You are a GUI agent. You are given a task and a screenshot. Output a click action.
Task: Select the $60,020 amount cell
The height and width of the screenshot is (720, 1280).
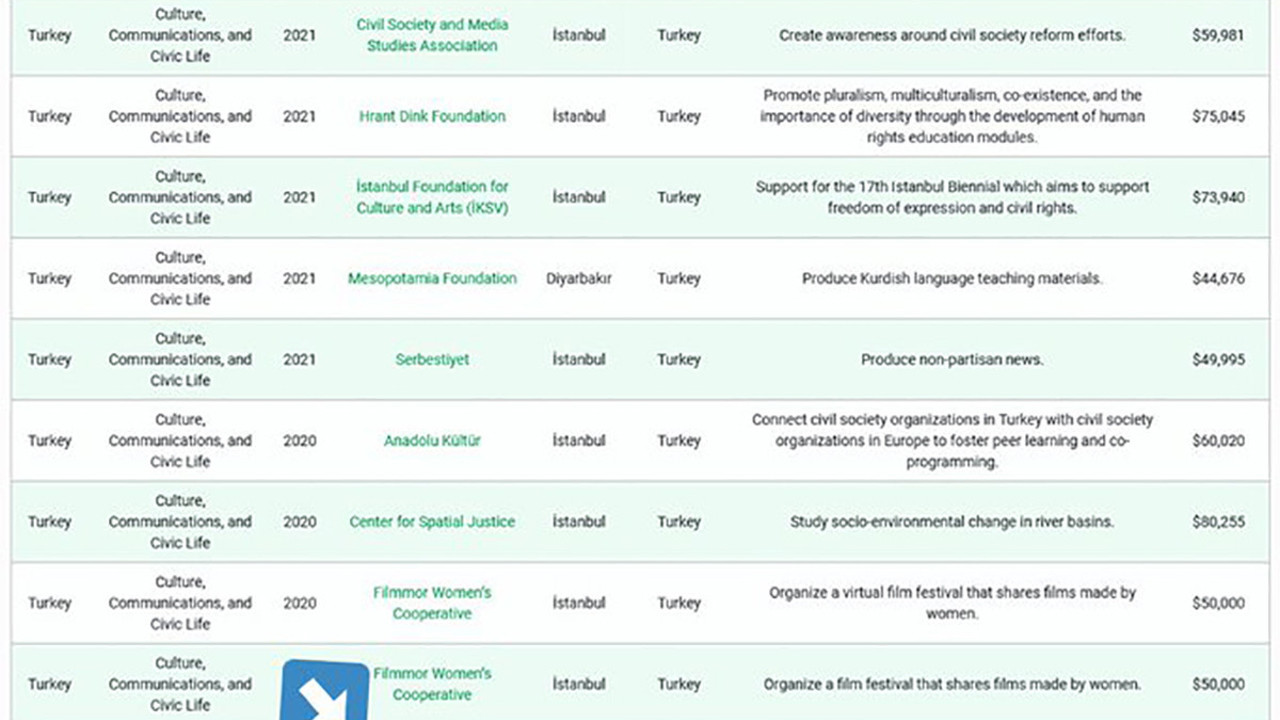tap(1218, 440)
